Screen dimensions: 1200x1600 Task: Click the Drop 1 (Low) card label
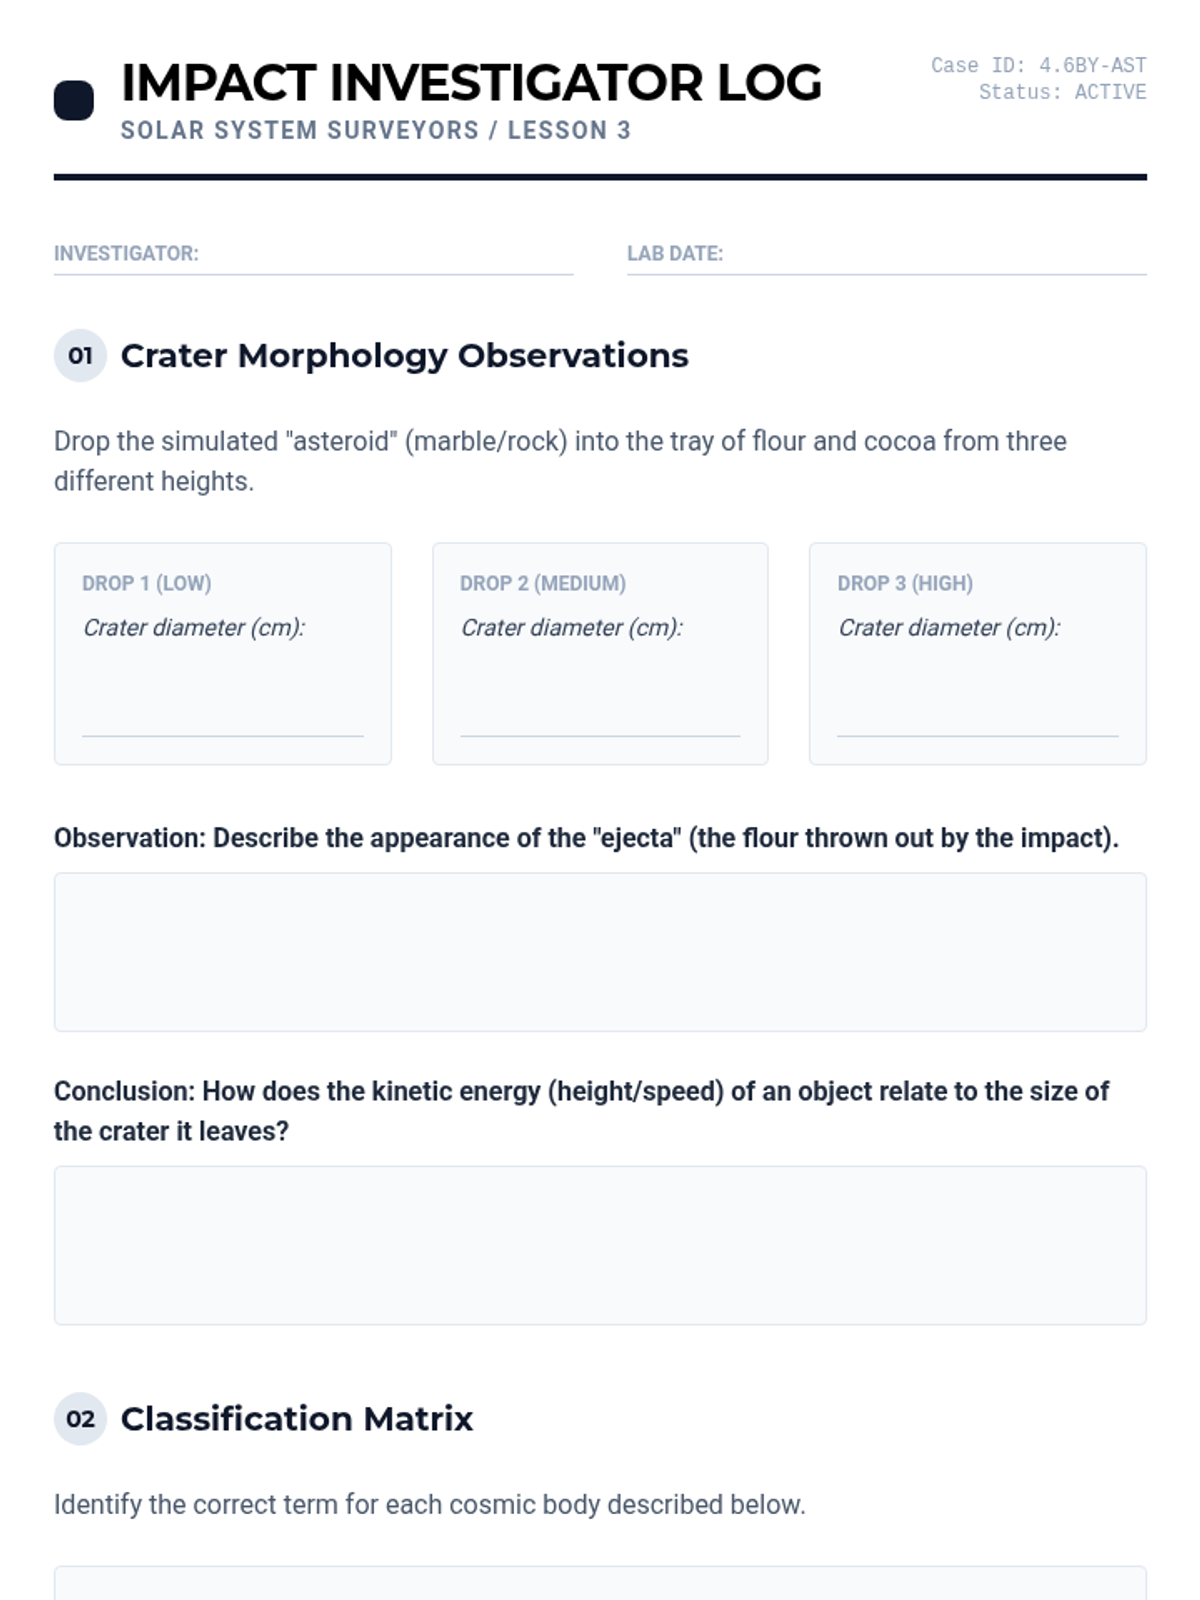pyautogui.click(x=147, y=583)
